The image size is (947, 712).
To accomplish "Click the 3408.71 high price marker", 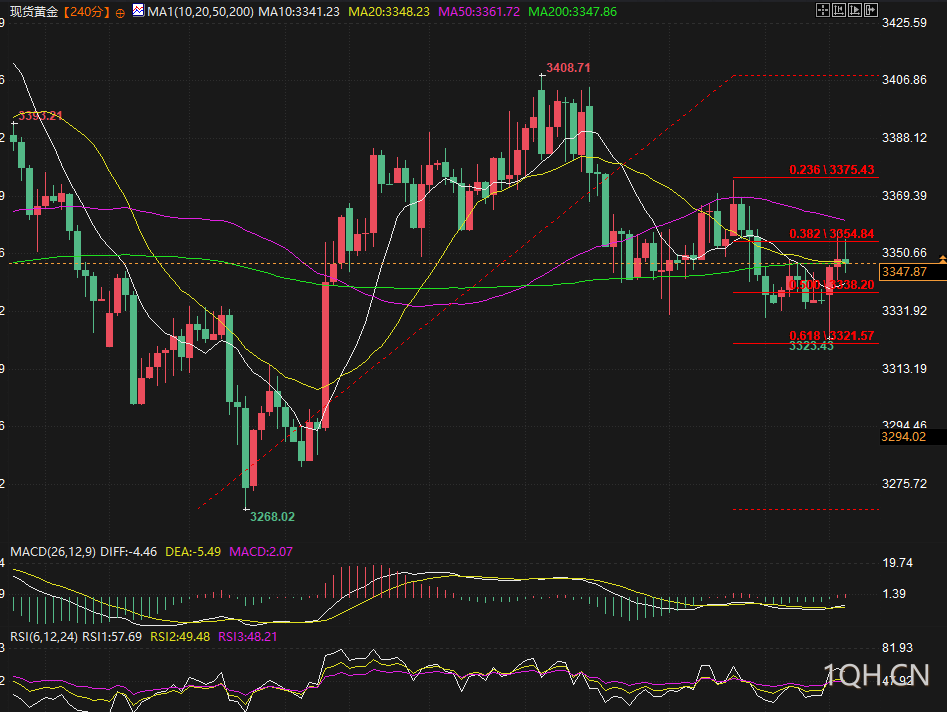I will 568,68.
